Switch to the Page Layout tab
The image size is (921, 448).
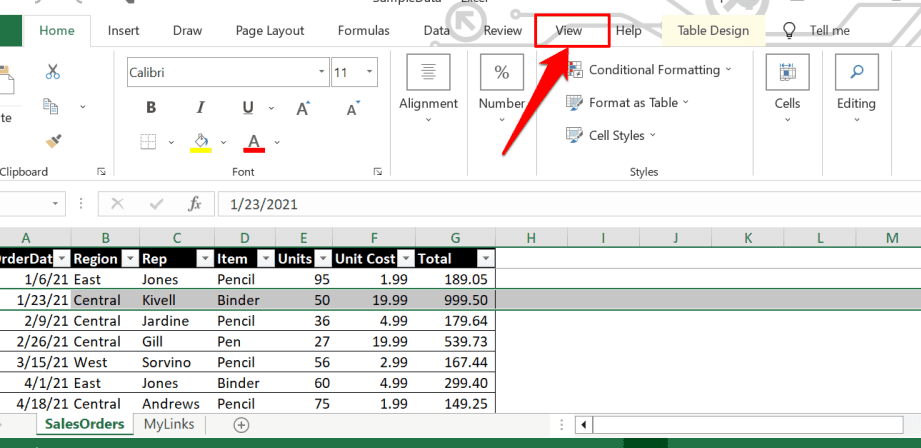point(270,31)
